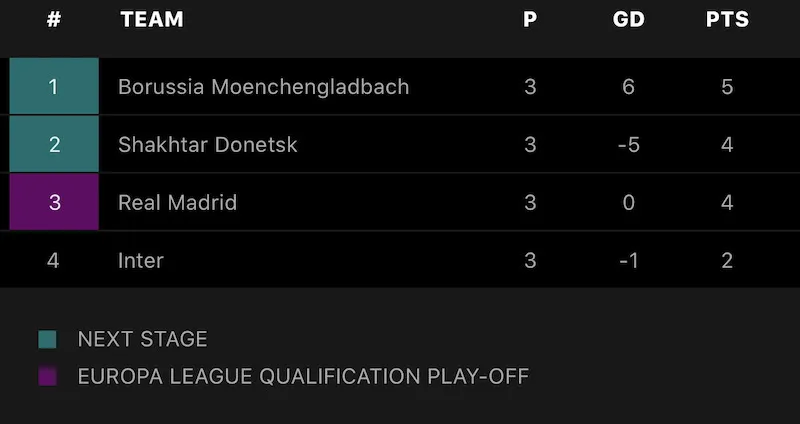Click Shakhtar Donetsk's goal difference -5

pos(628,145)
